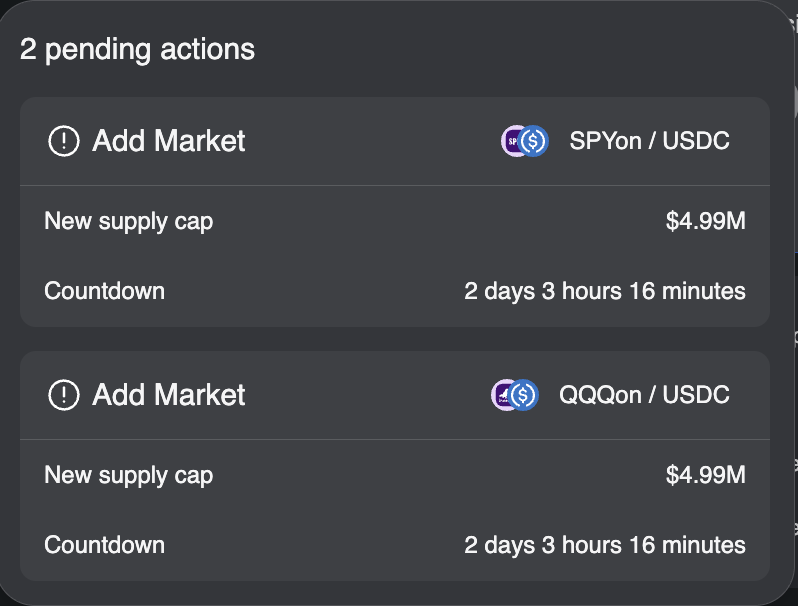The image size is (798, 606).
Task: Click the Countdown label in SPYon card
Action: point(105,291)
